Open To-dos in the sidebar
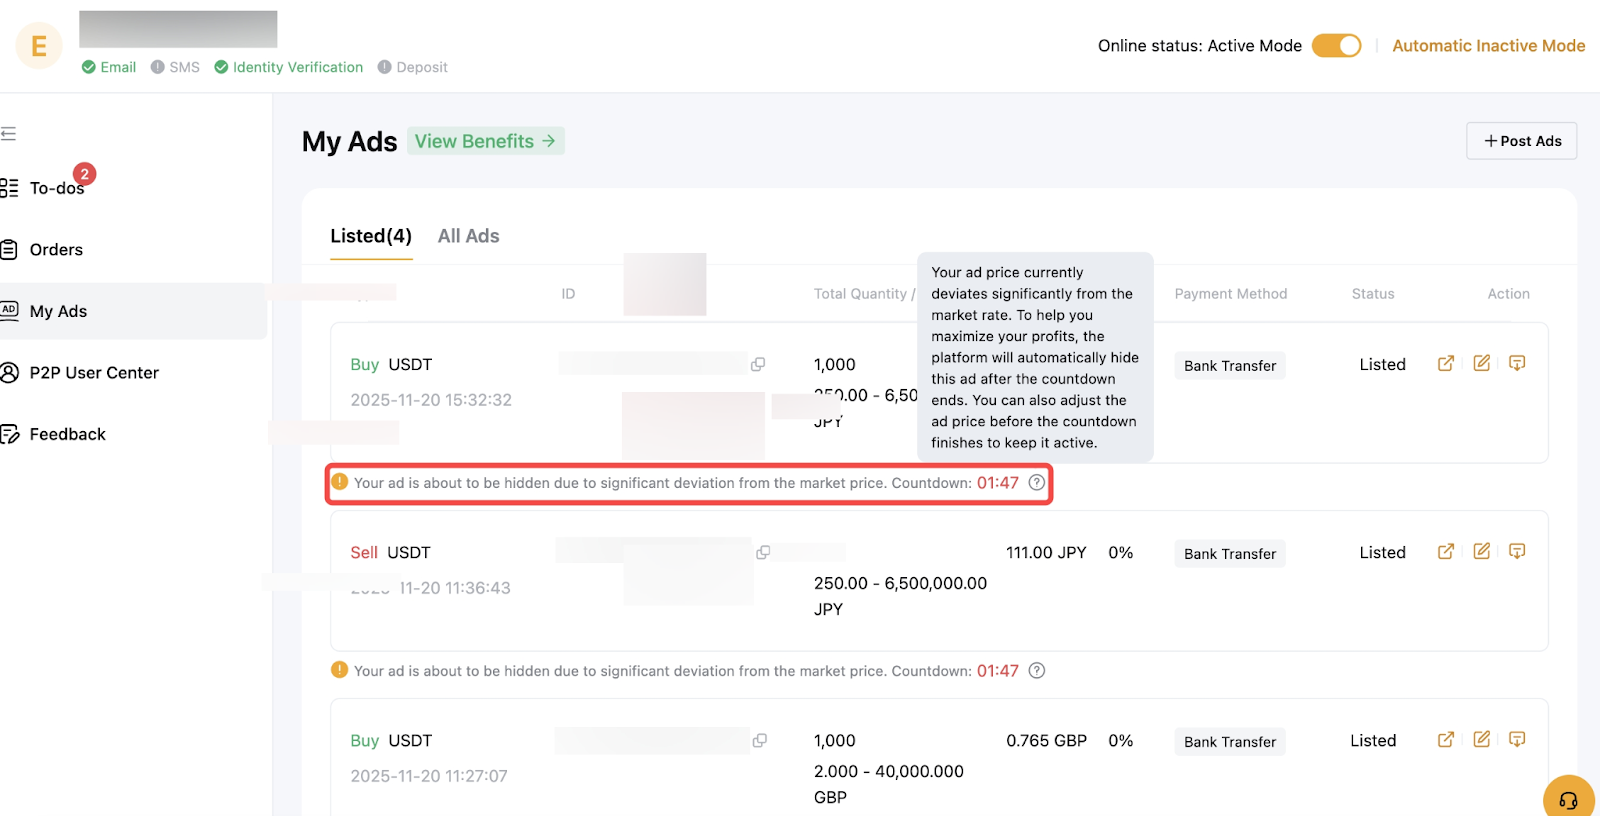 click(56, 188)
